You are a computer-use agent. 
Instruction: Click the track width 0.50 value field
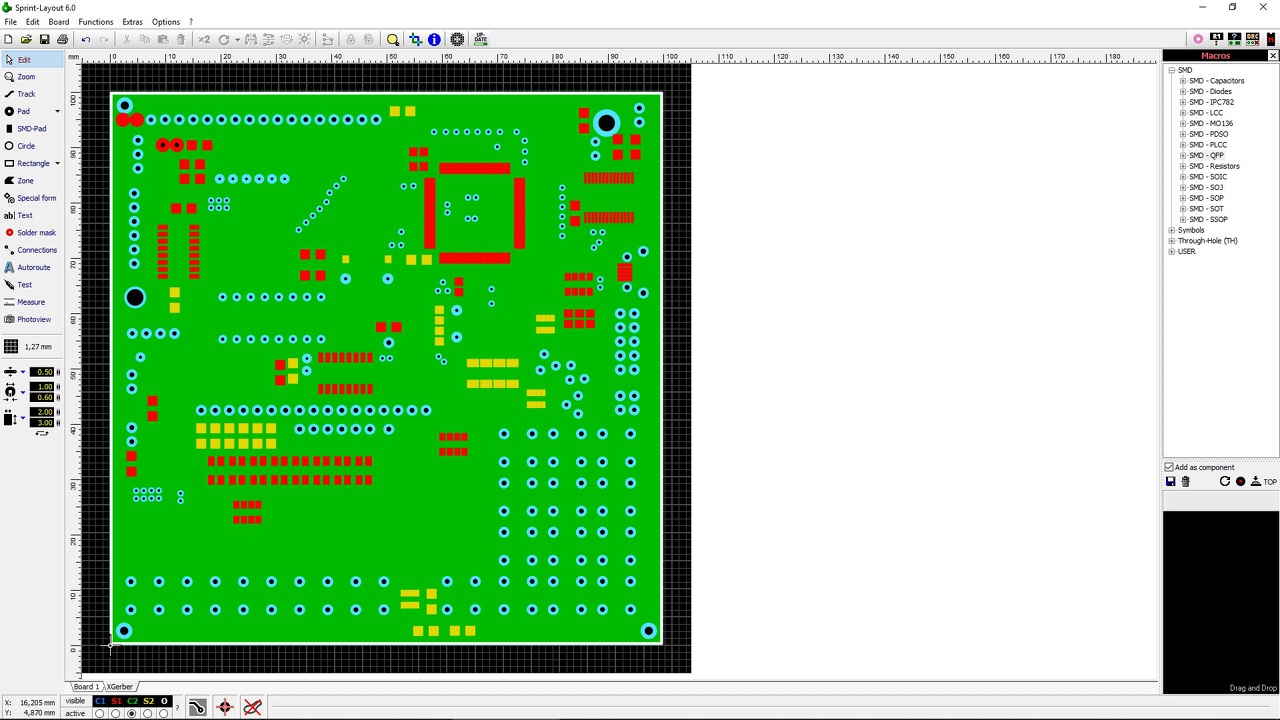tap(42, 372)
